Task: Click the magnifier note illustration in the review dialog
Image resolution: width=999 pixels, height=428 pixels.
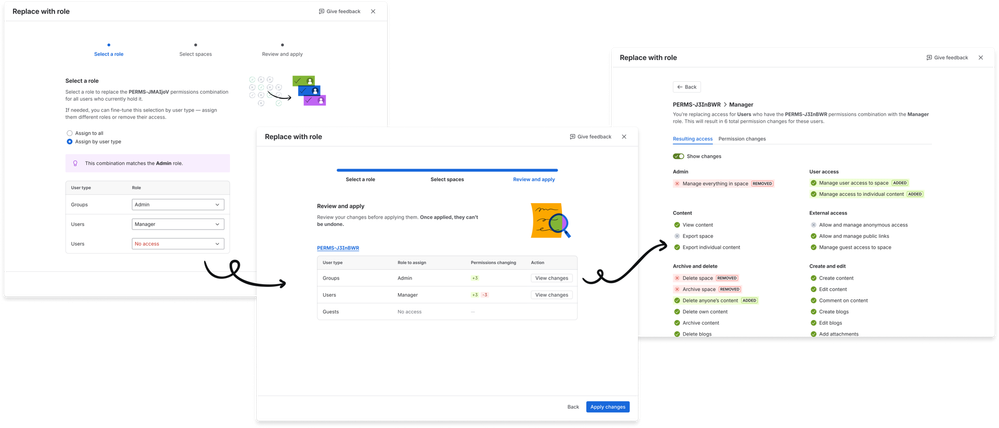Action: tap(550, 220)
